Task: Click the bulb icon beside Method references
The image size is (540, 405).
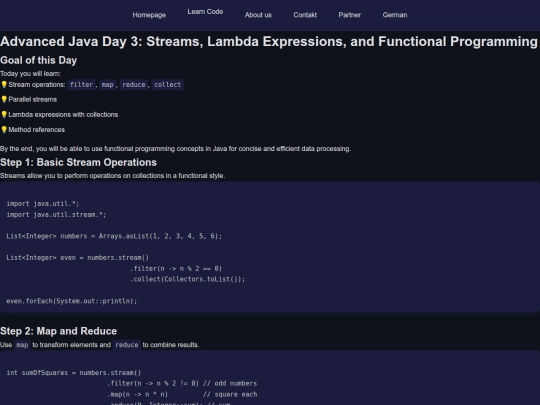Action: [x=4, y=129]
